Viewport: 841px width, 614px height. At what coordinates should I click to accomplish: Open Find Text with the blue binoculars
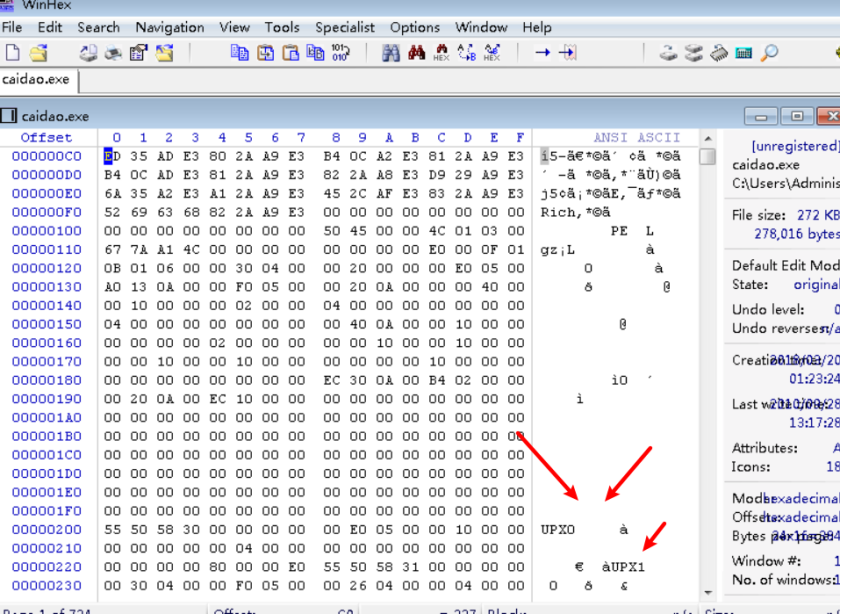[x=391, y=53]
